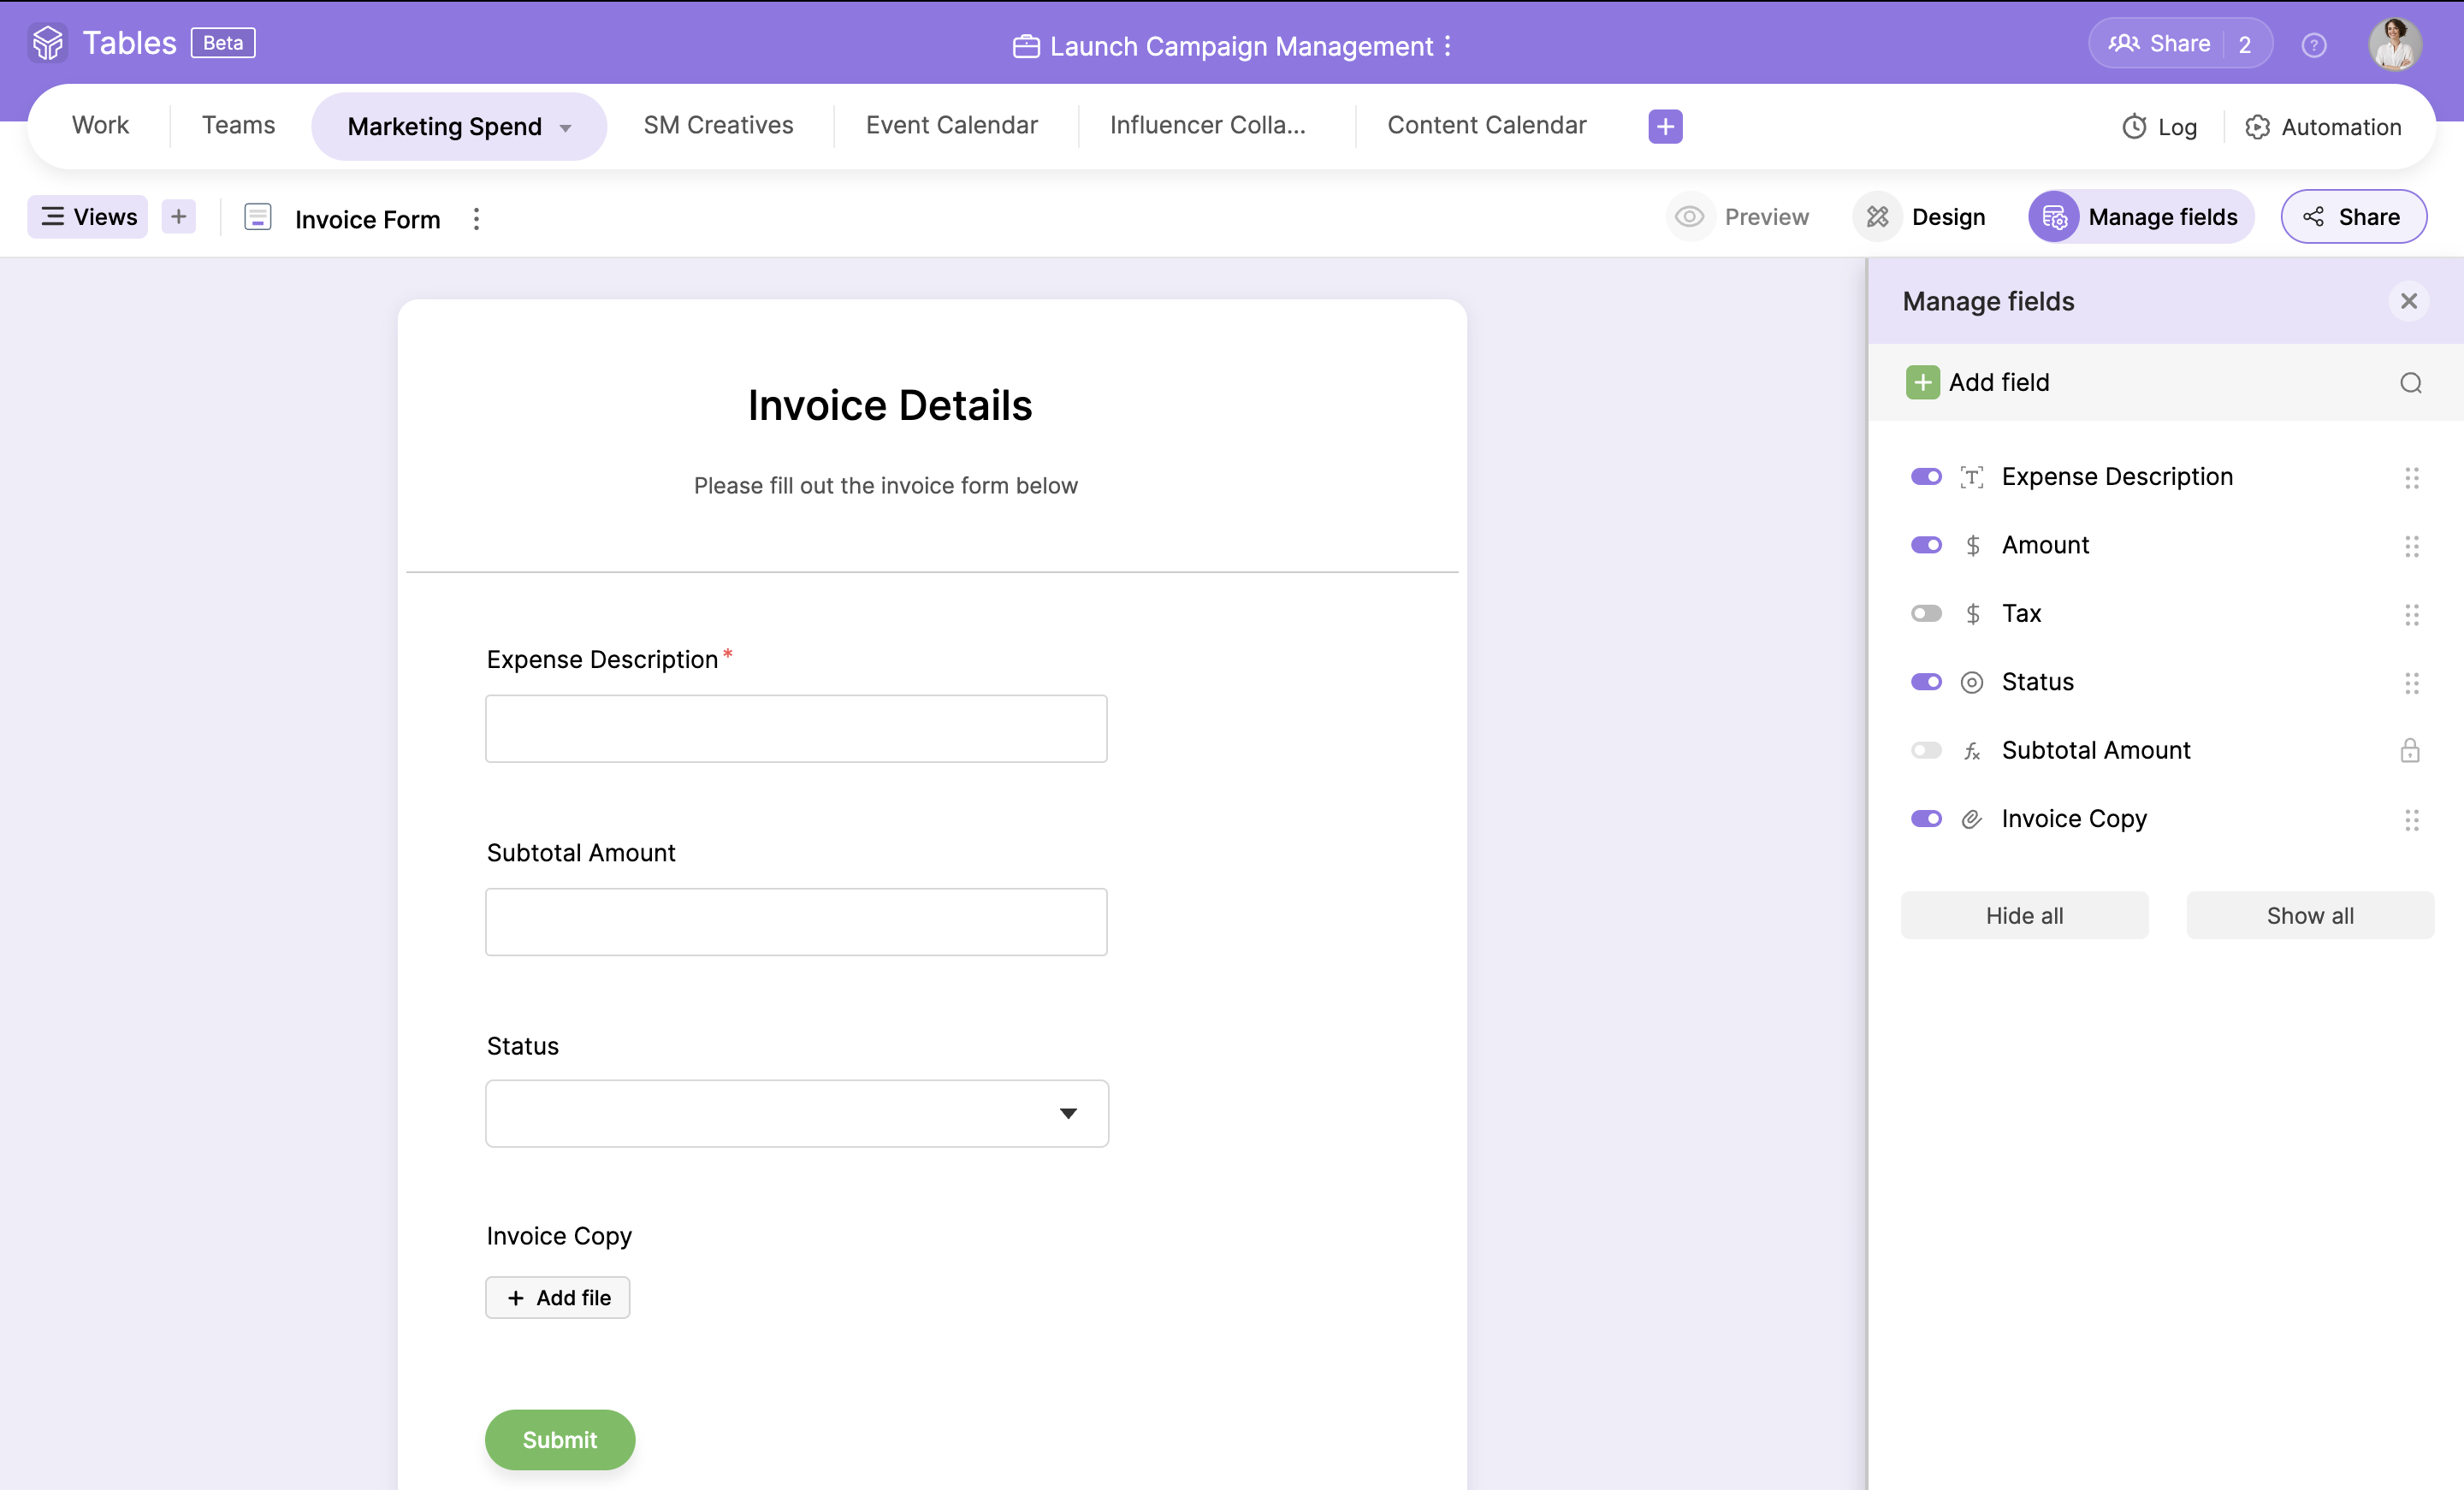The height and width of the screenshot is (1490, 2464).
Task: Click the green Add field plus icon
Action: tap(1921, 383)
